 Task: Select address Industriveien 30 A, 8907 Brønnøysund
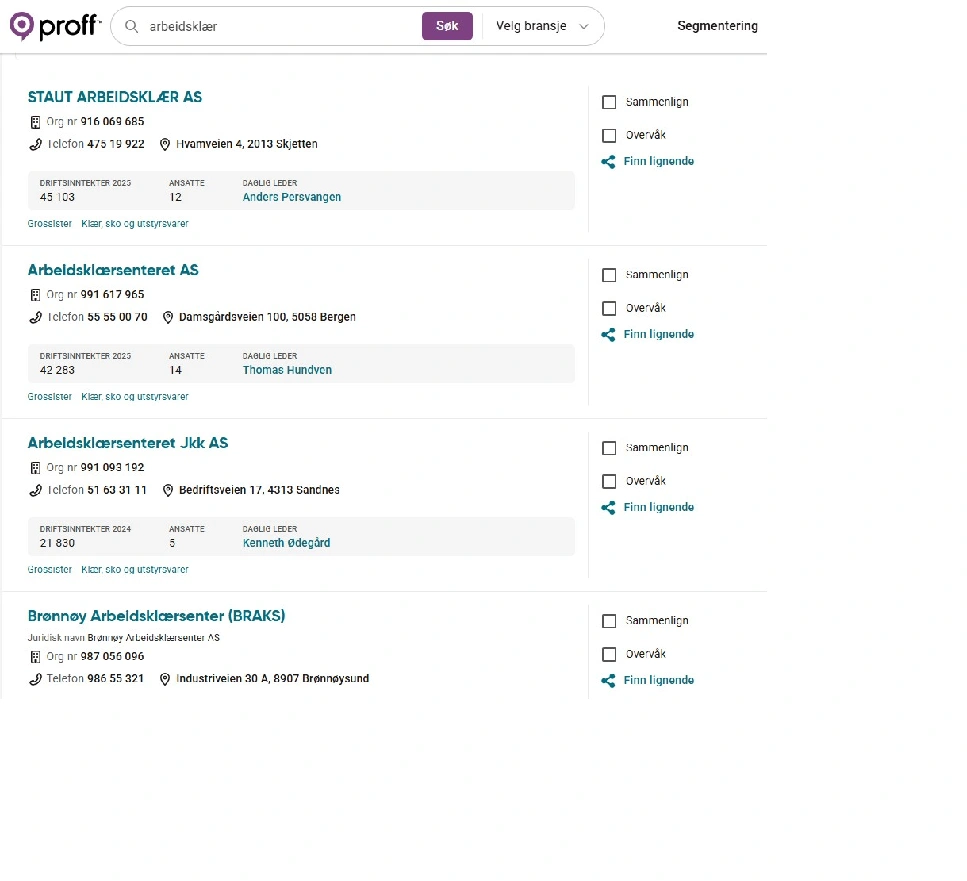273,679
